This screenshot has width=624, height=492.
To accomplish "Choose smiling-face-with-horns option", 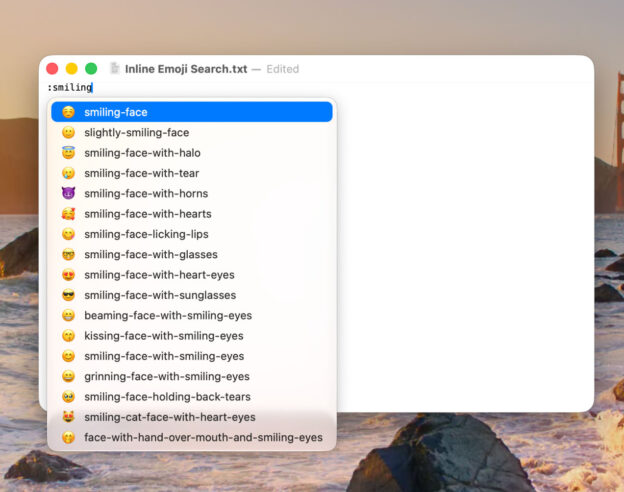I will pyautogui.click(x=192, y=193).
